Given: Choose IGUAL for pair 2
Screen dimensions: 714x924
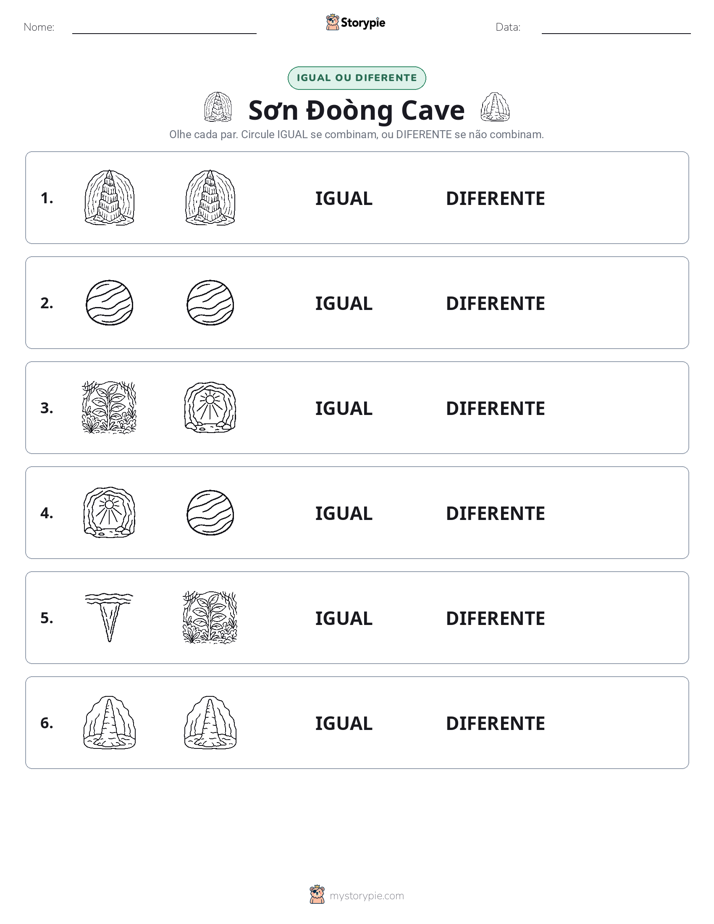Looking at the screenshot, I should [x=343, y=303].
